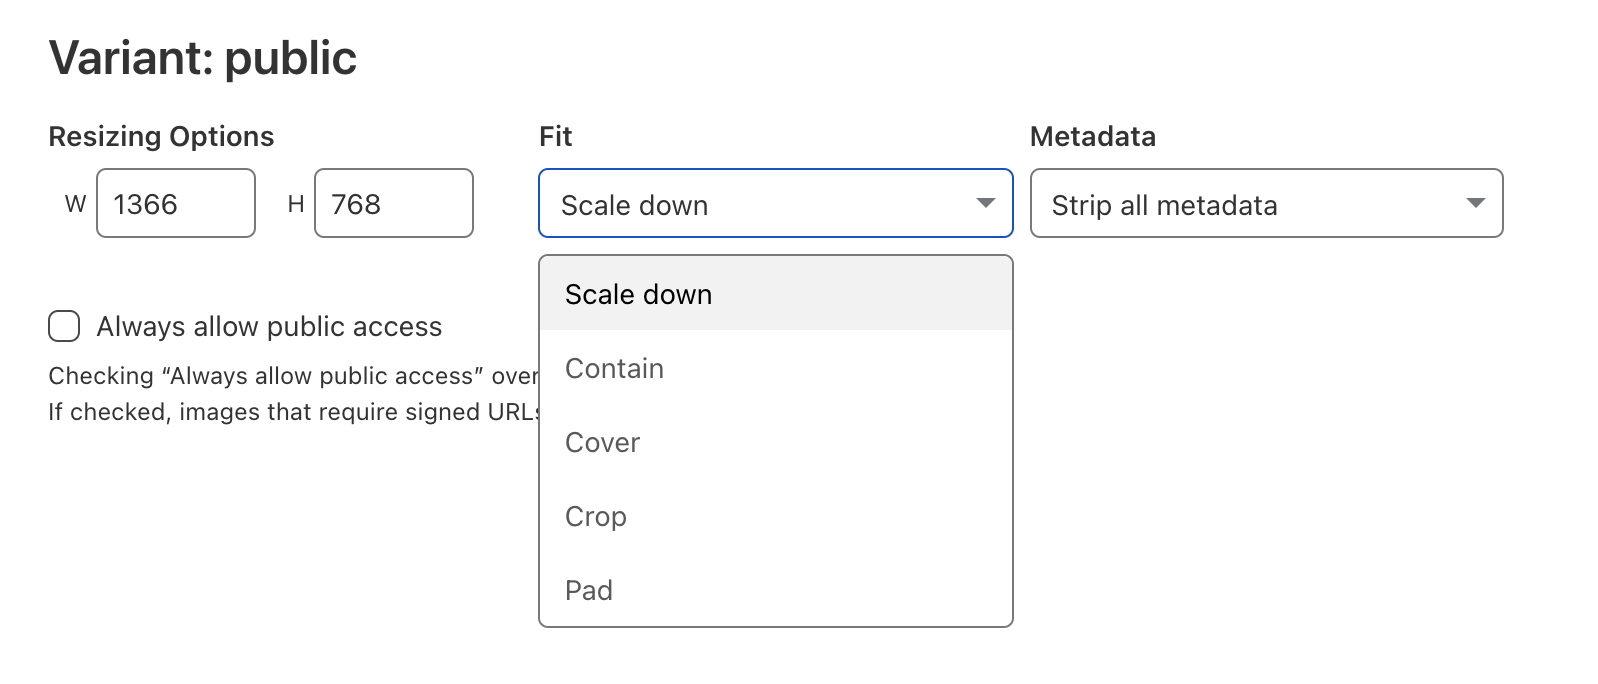Focus the H field under Resizing Options

coord(393,203)
